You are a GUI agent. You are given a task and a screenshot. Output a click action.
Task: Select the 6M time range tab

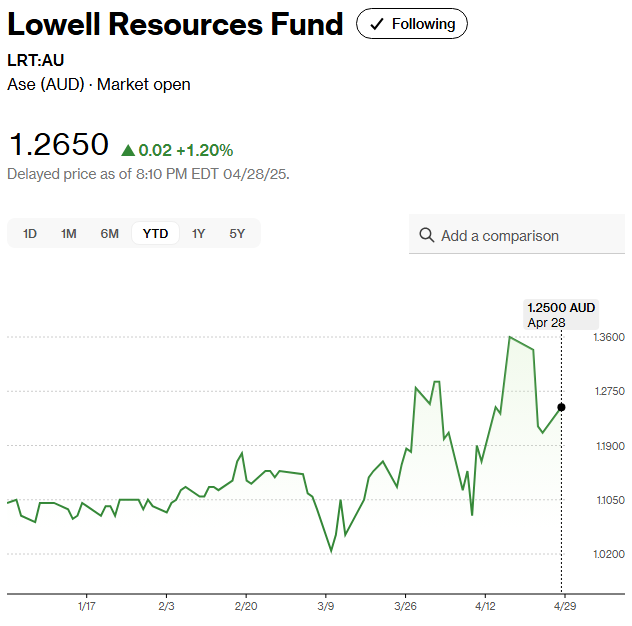(x=109, y=233)
